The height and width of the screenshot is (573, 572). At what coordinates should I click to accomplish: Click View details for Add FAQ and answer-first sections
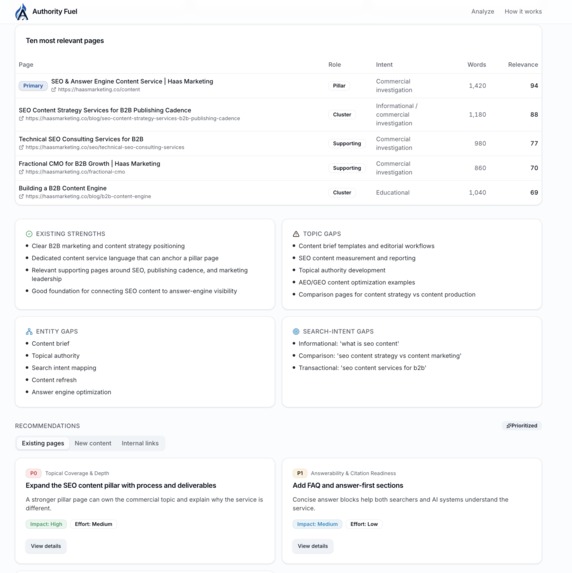coord(312,546)
